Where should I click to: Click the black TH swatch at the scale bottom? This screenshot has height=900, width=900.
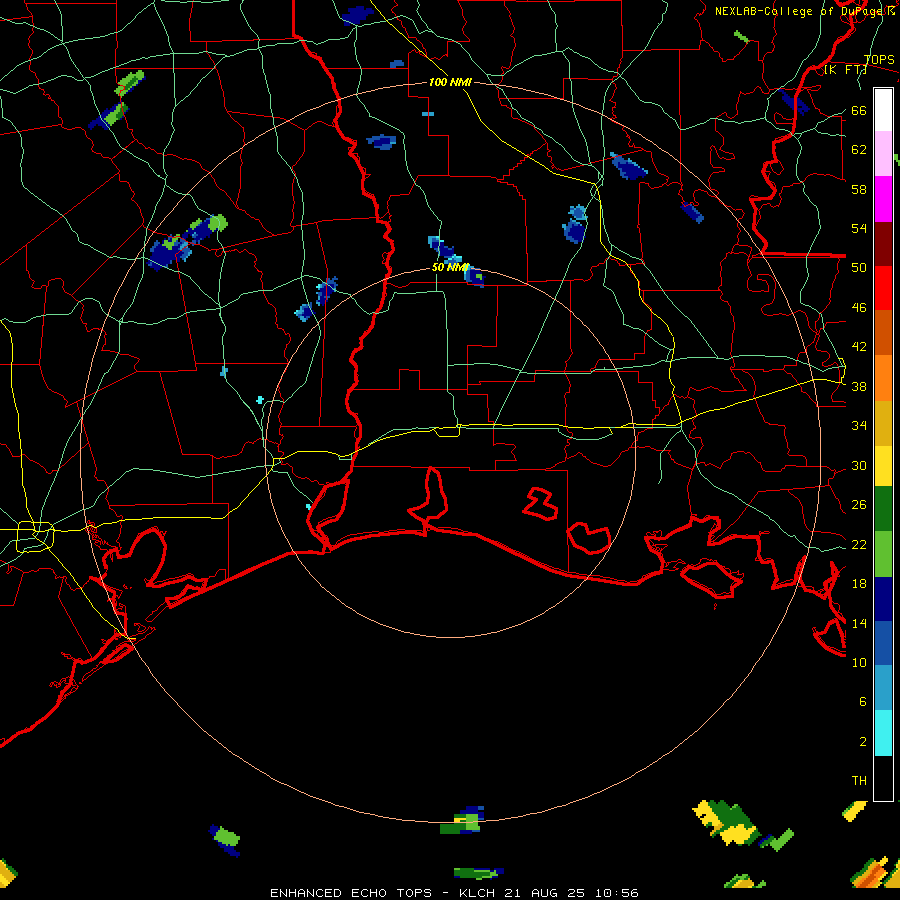click(883, 778)
